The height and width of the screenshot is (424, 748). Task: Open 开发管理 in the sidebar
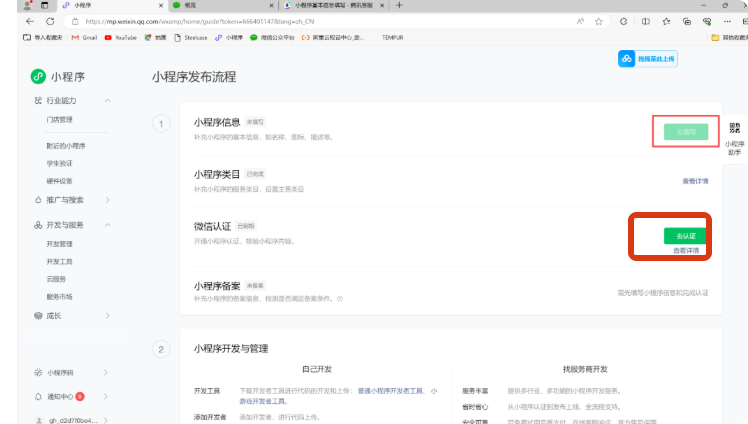(x=60, y=244)
